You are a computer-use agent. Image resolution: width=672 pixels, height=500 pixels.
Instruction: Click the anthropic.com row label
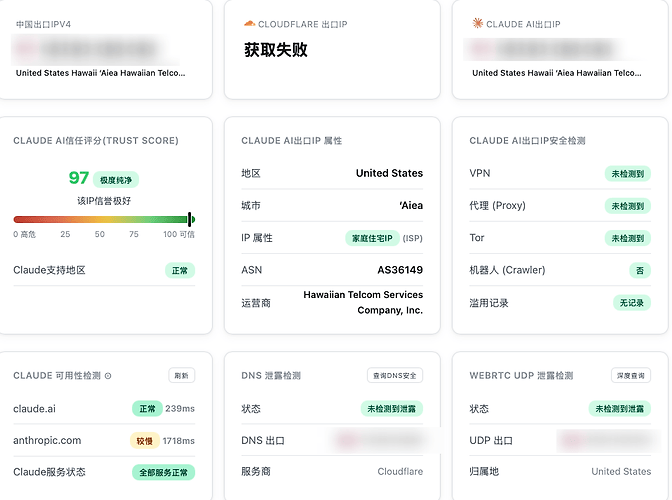tap(47, 440)
